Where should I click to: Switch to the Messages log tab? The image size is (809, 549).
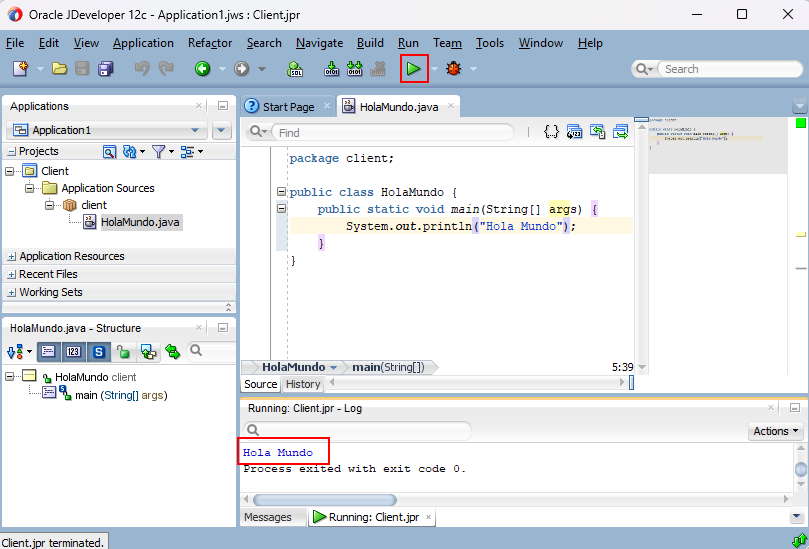267,517
